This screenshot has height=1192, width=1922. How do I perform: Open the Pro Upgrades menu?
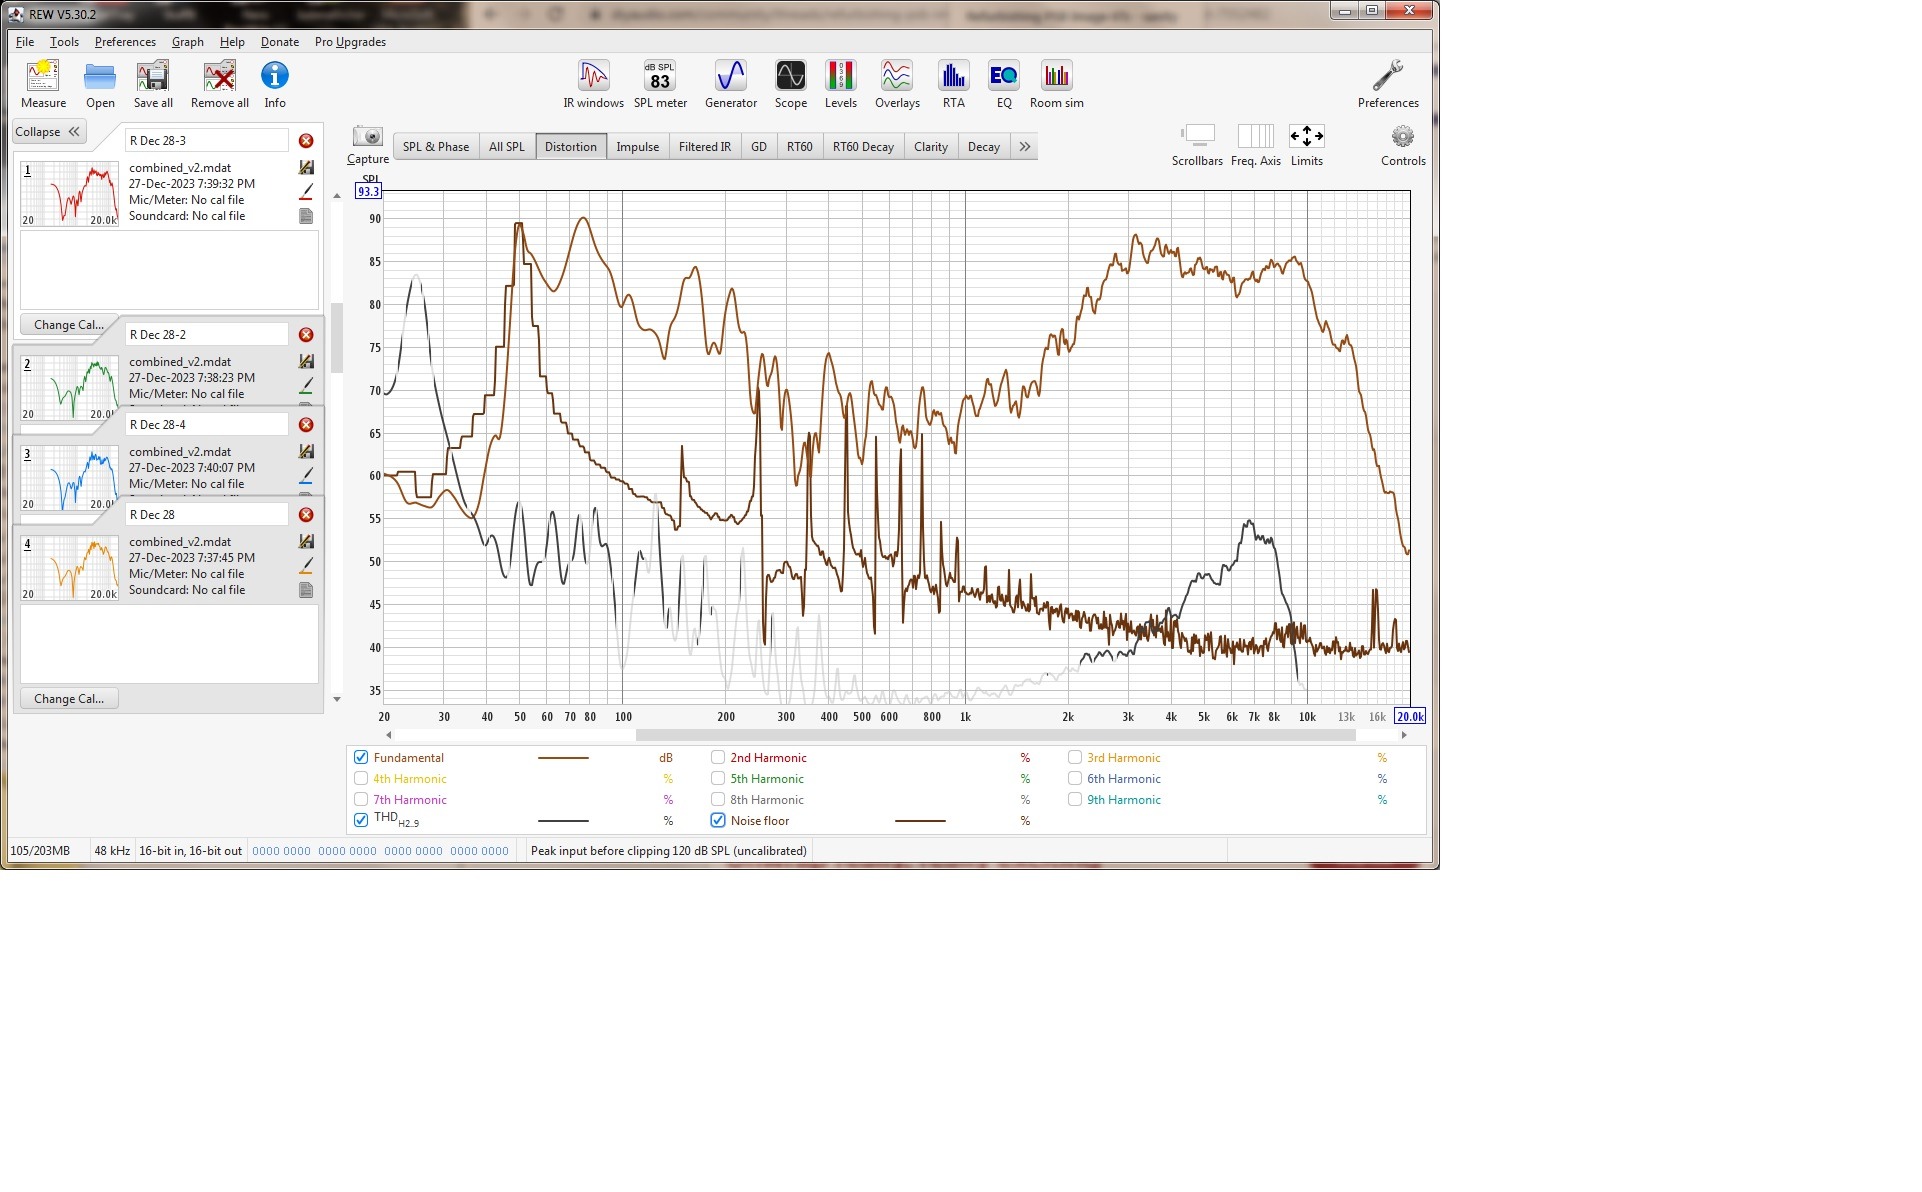(350, 42)
